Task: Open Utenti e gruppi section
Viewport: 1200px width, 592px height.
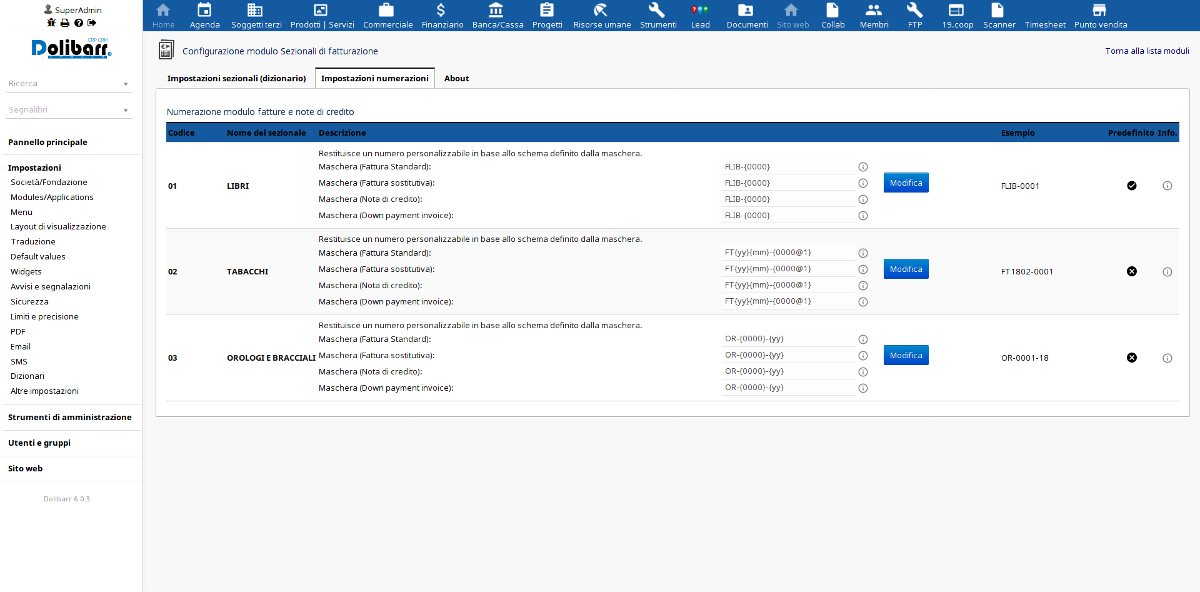Action: 39,442
